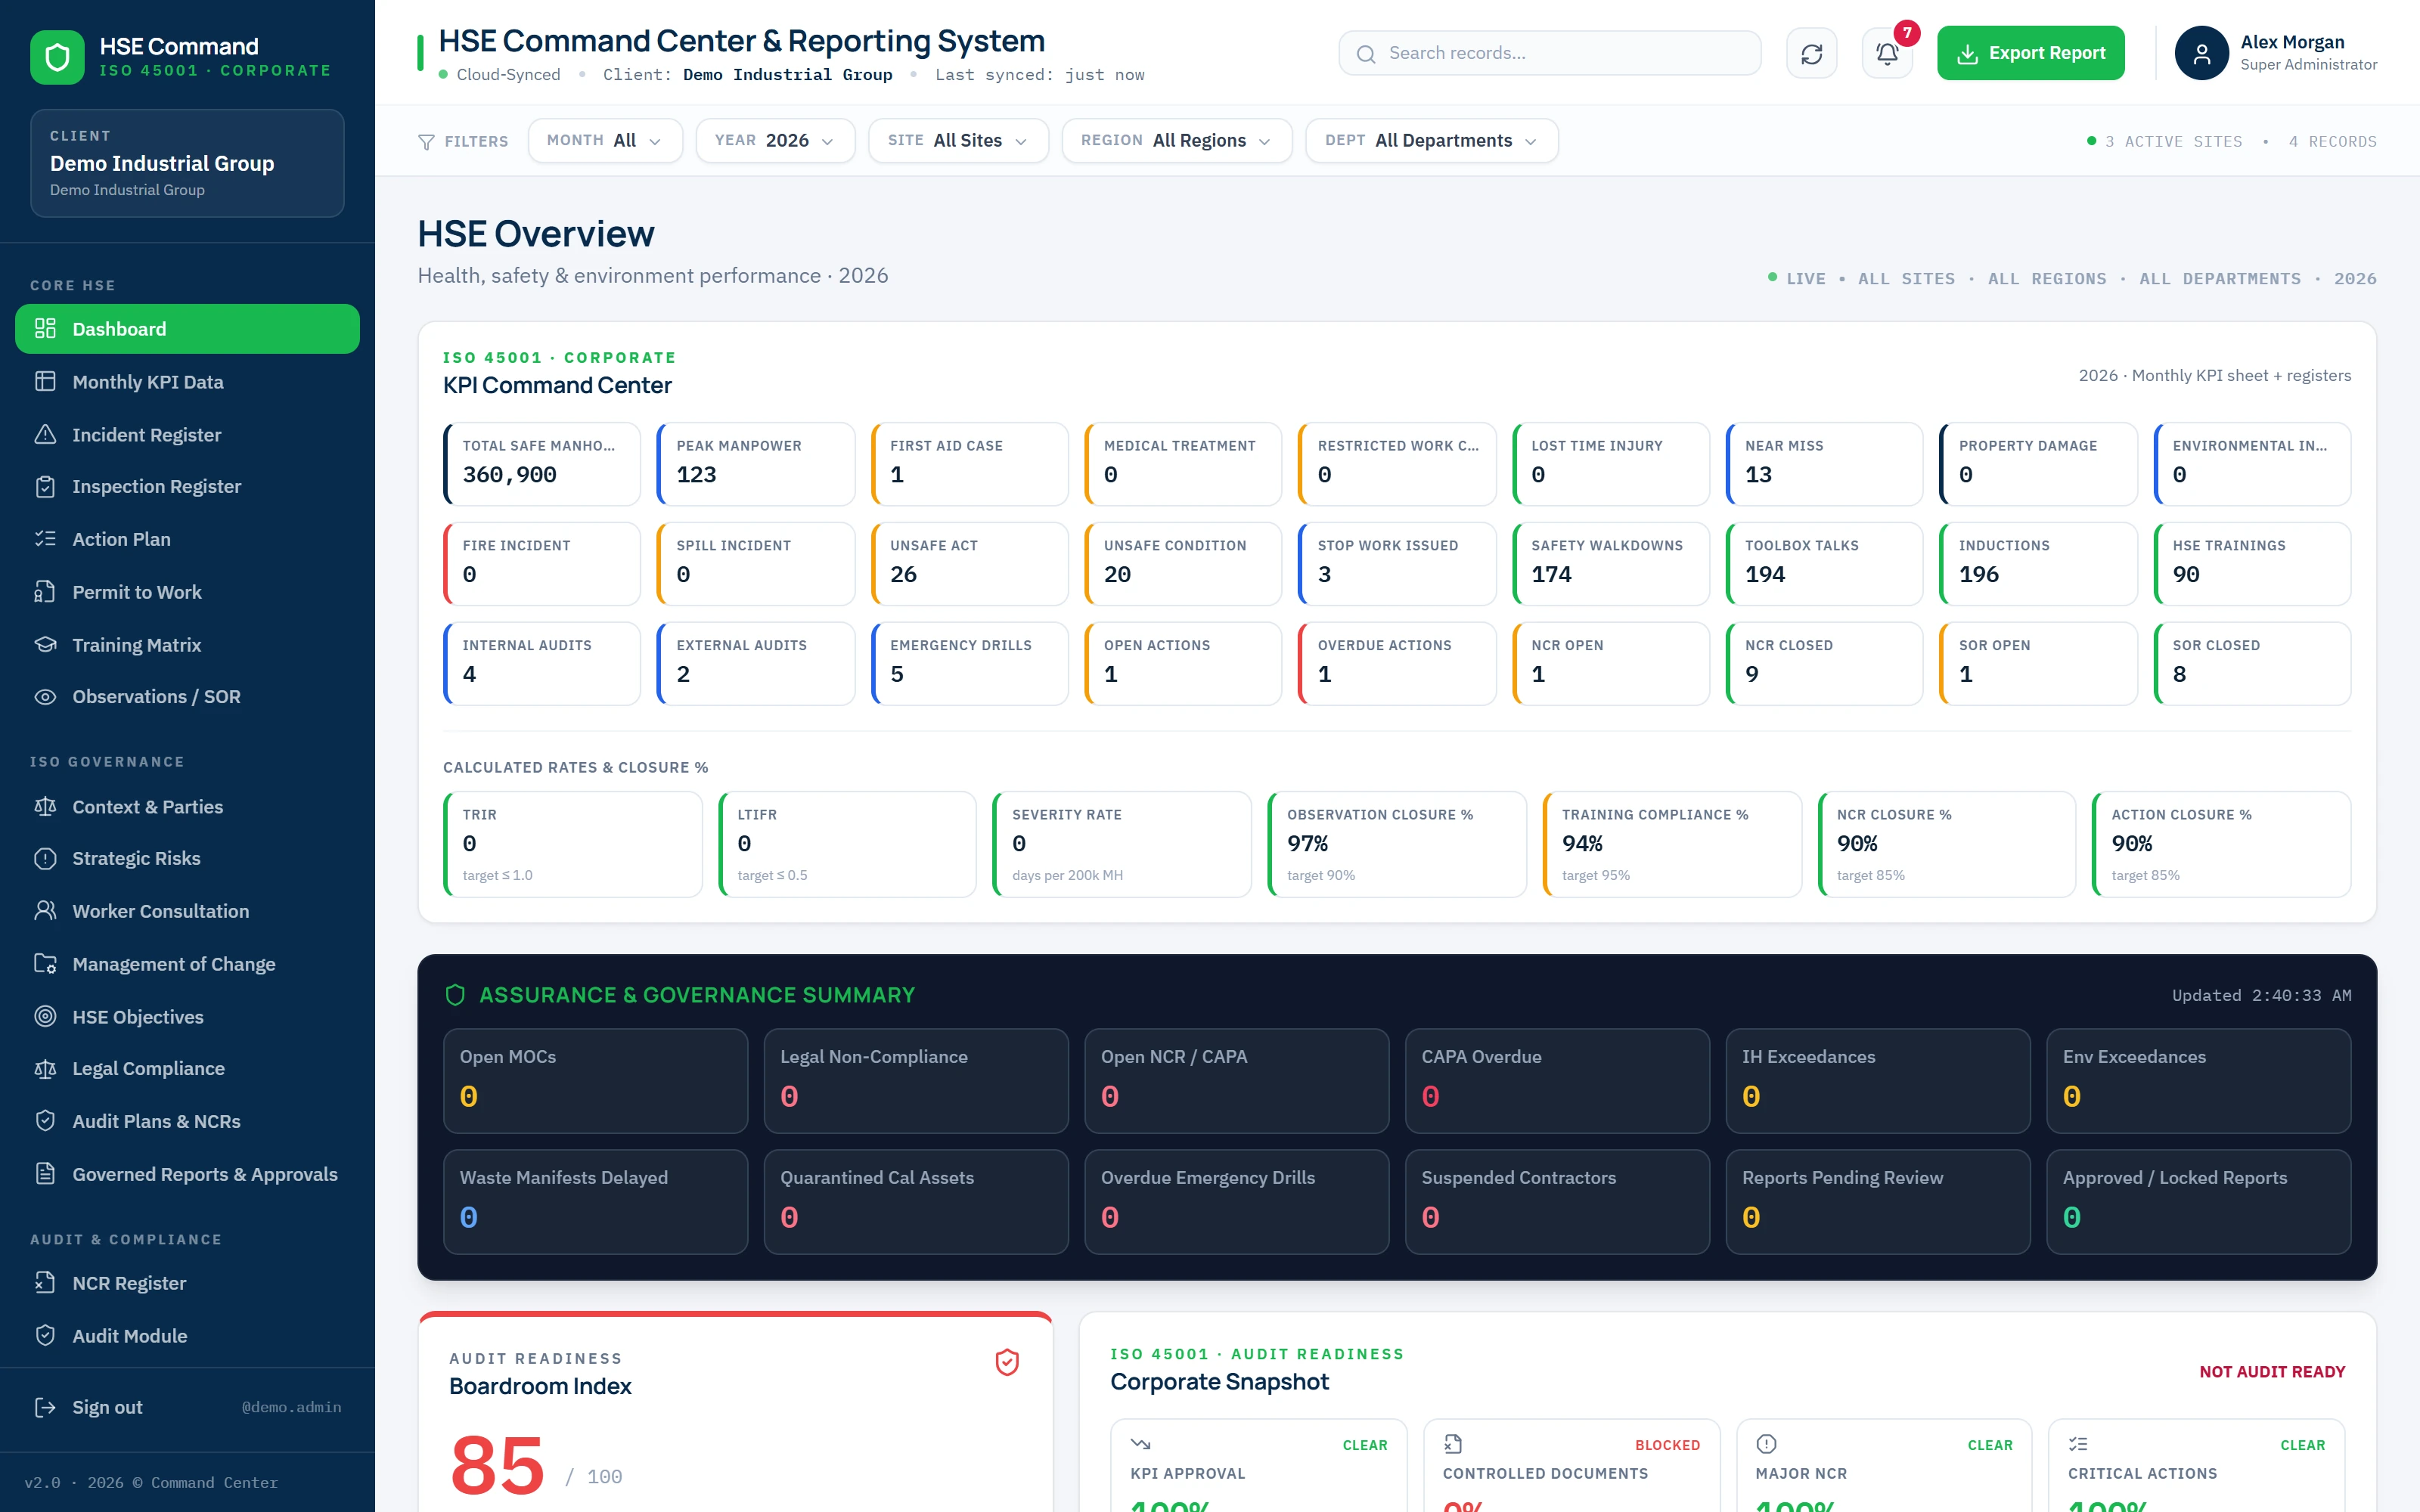
Task: Click the HSE Command shield logo
Action: [x=57, y=57]
